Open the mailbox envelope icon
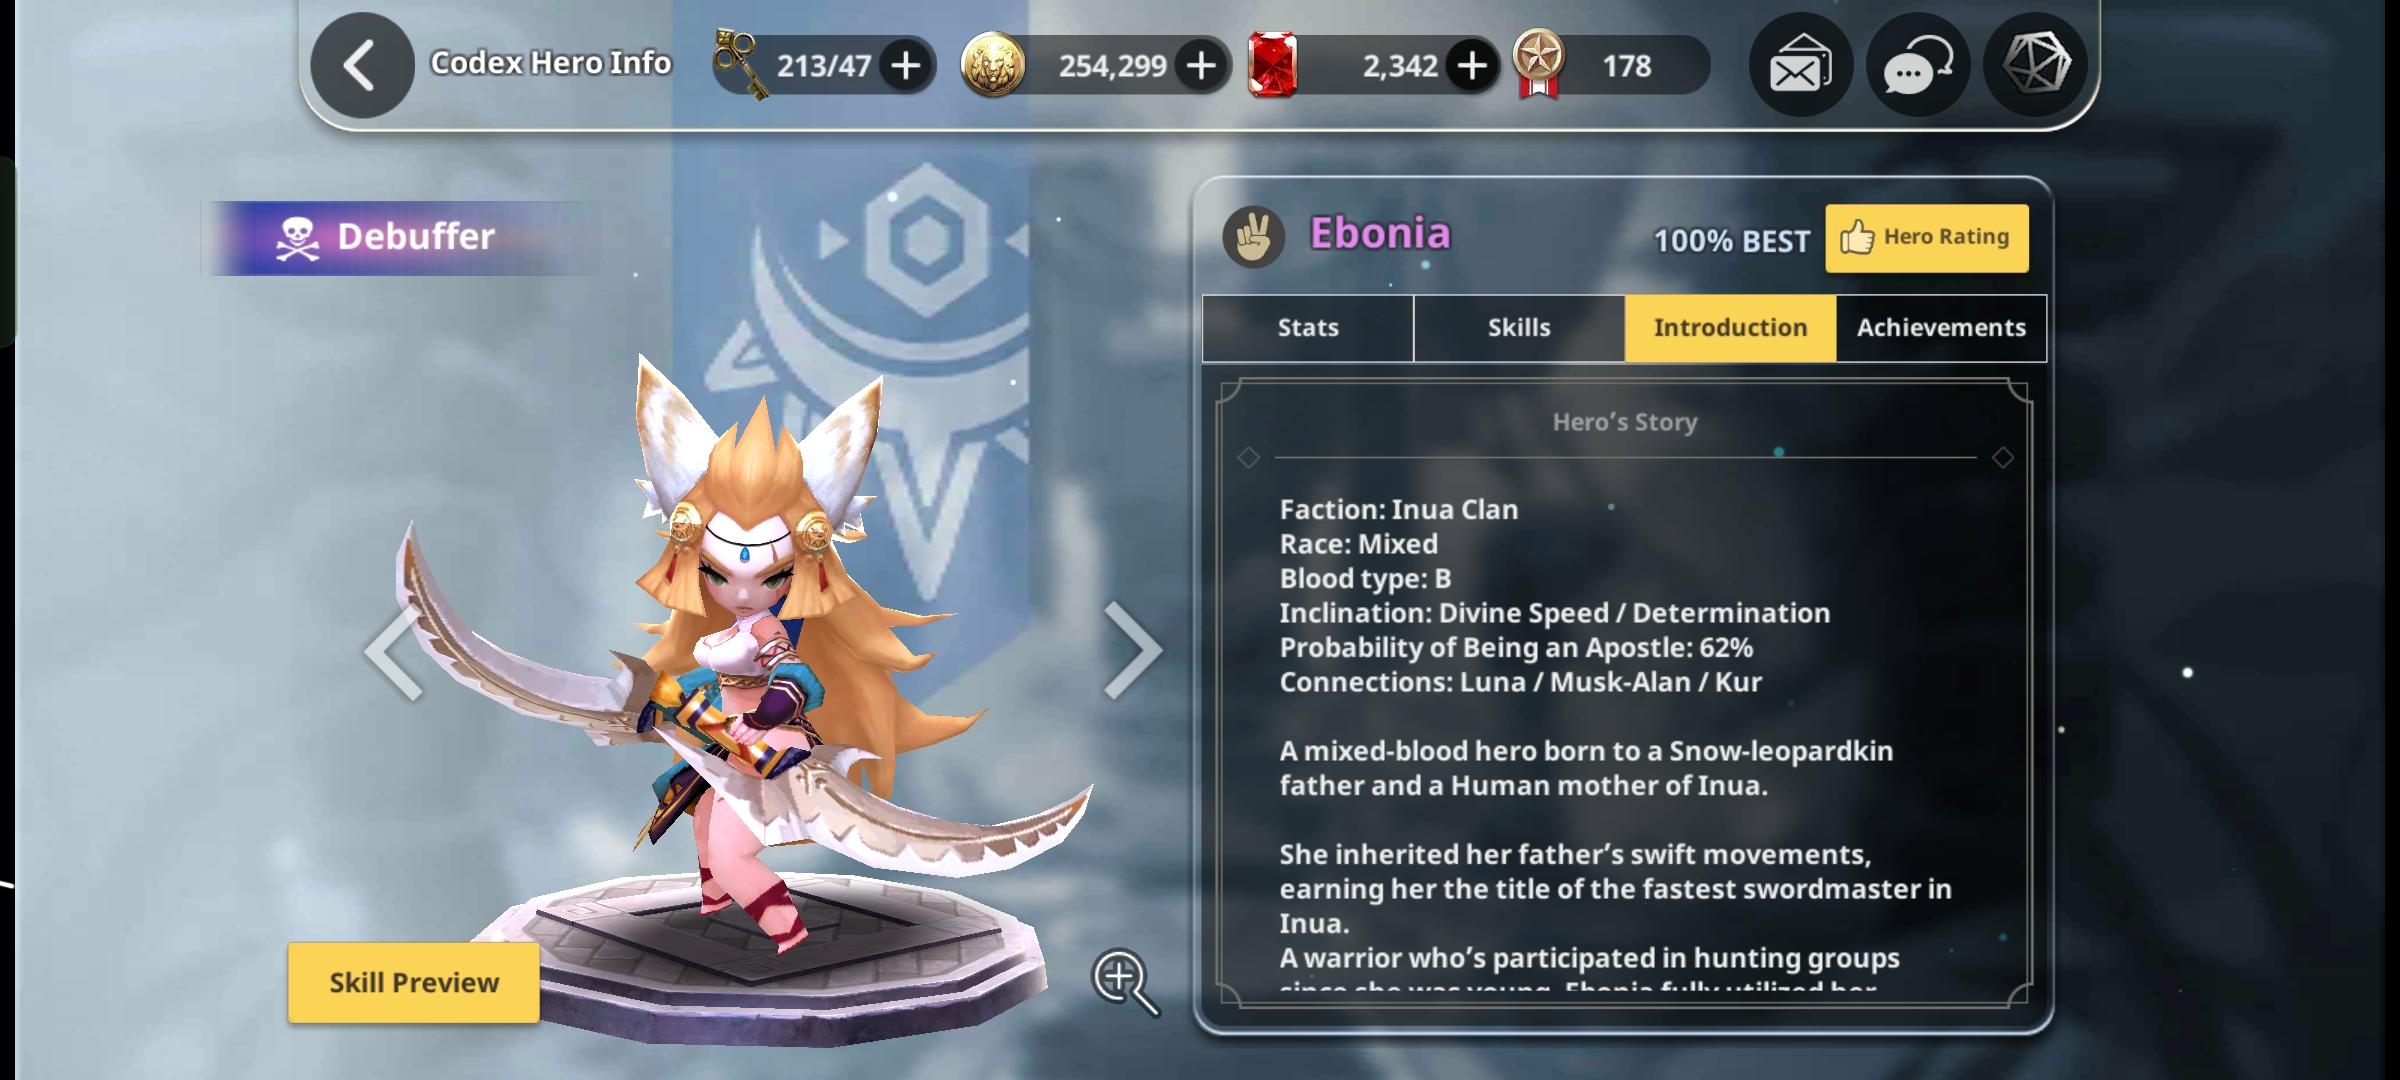Screen dimensions: 2400x1080 1800,66
